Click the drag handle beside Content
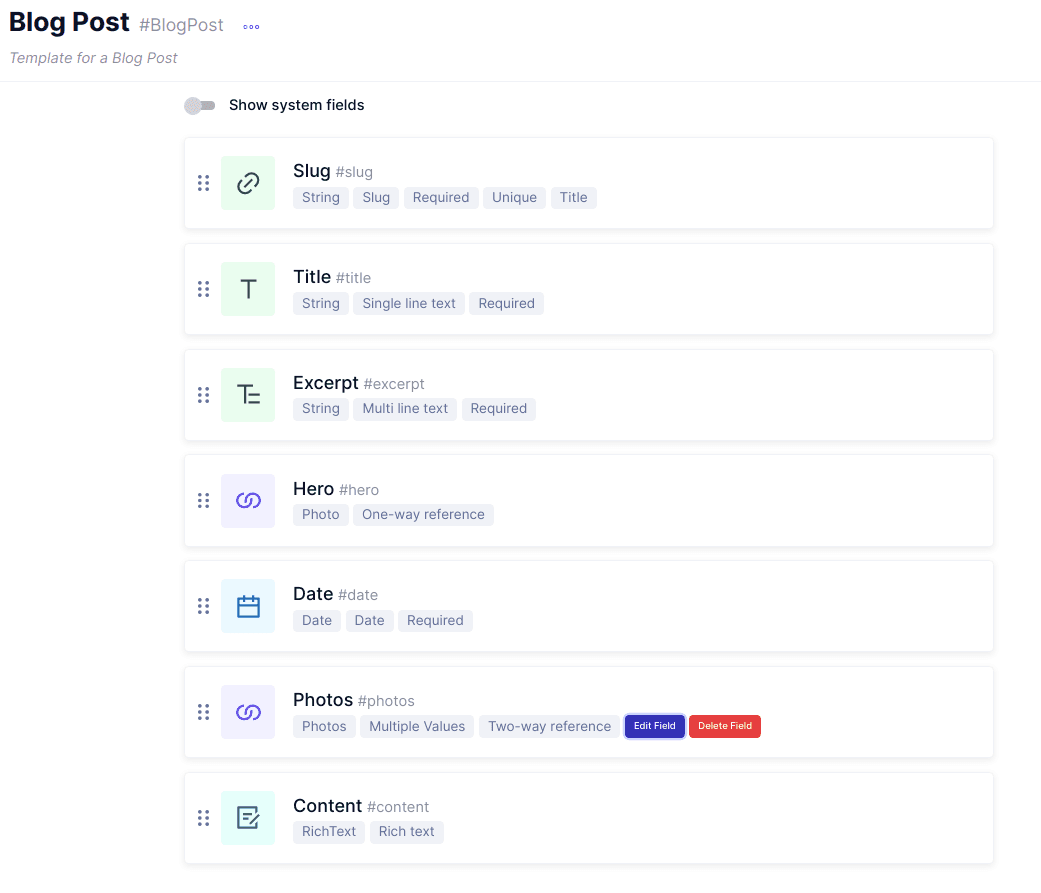Screen dimensions: 1041x893 [204, 818]
